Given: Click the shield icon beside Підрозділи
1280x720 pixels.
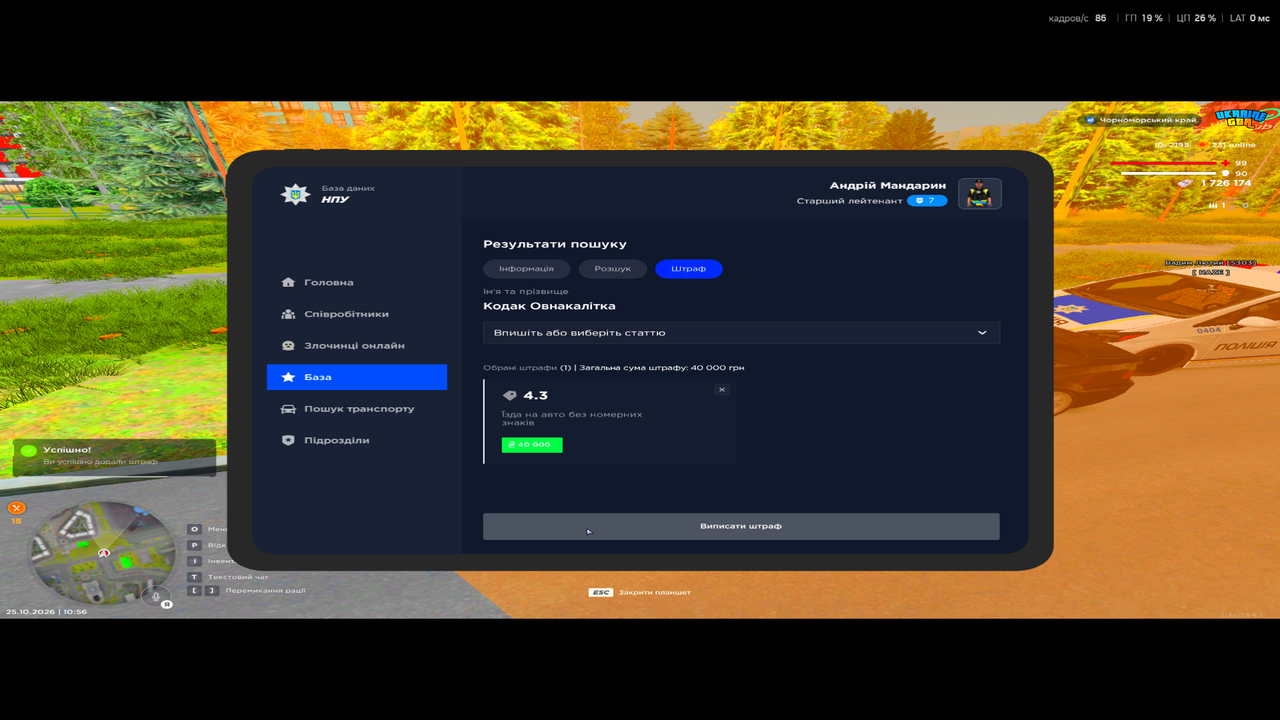Looking at the screenshot, I should click(288, 440).
